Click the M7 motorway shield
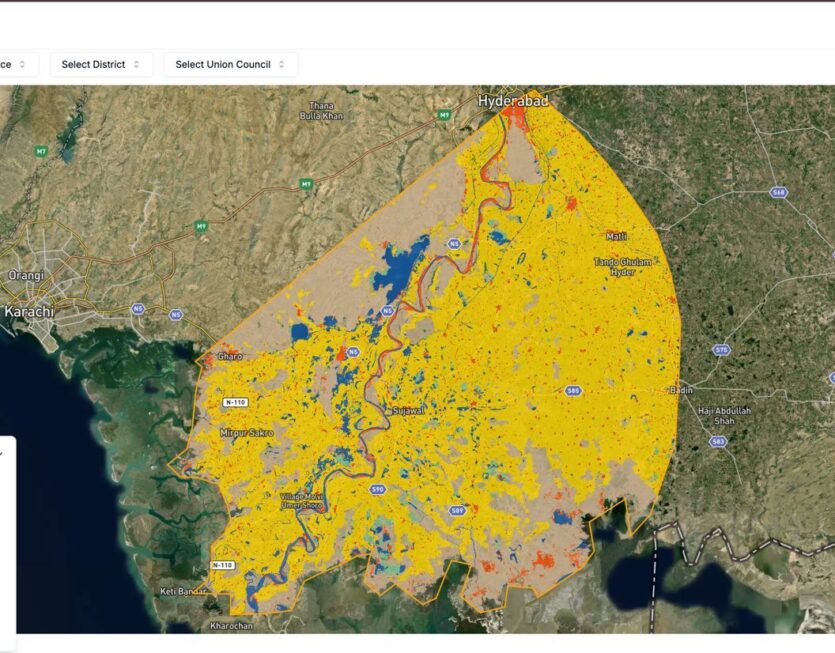Viewport: 835px width, 653px height. click(x=41, y=151)
